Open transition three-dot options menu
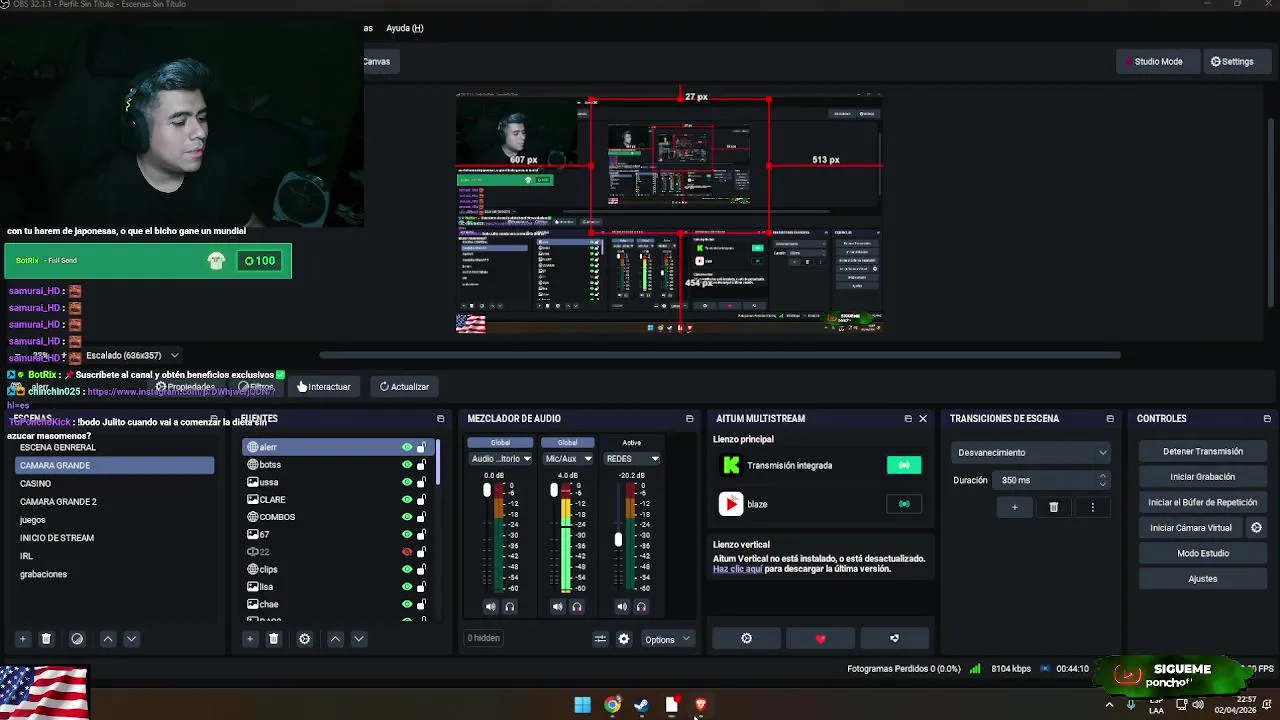This screenshot has width=1280, height=720. tap(1092, 507)
